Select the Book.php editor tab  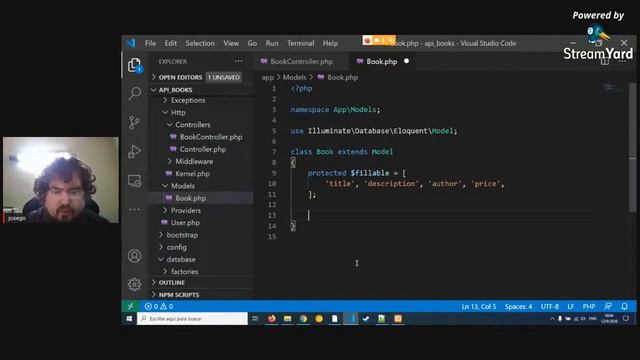click(x=382, y=62)
